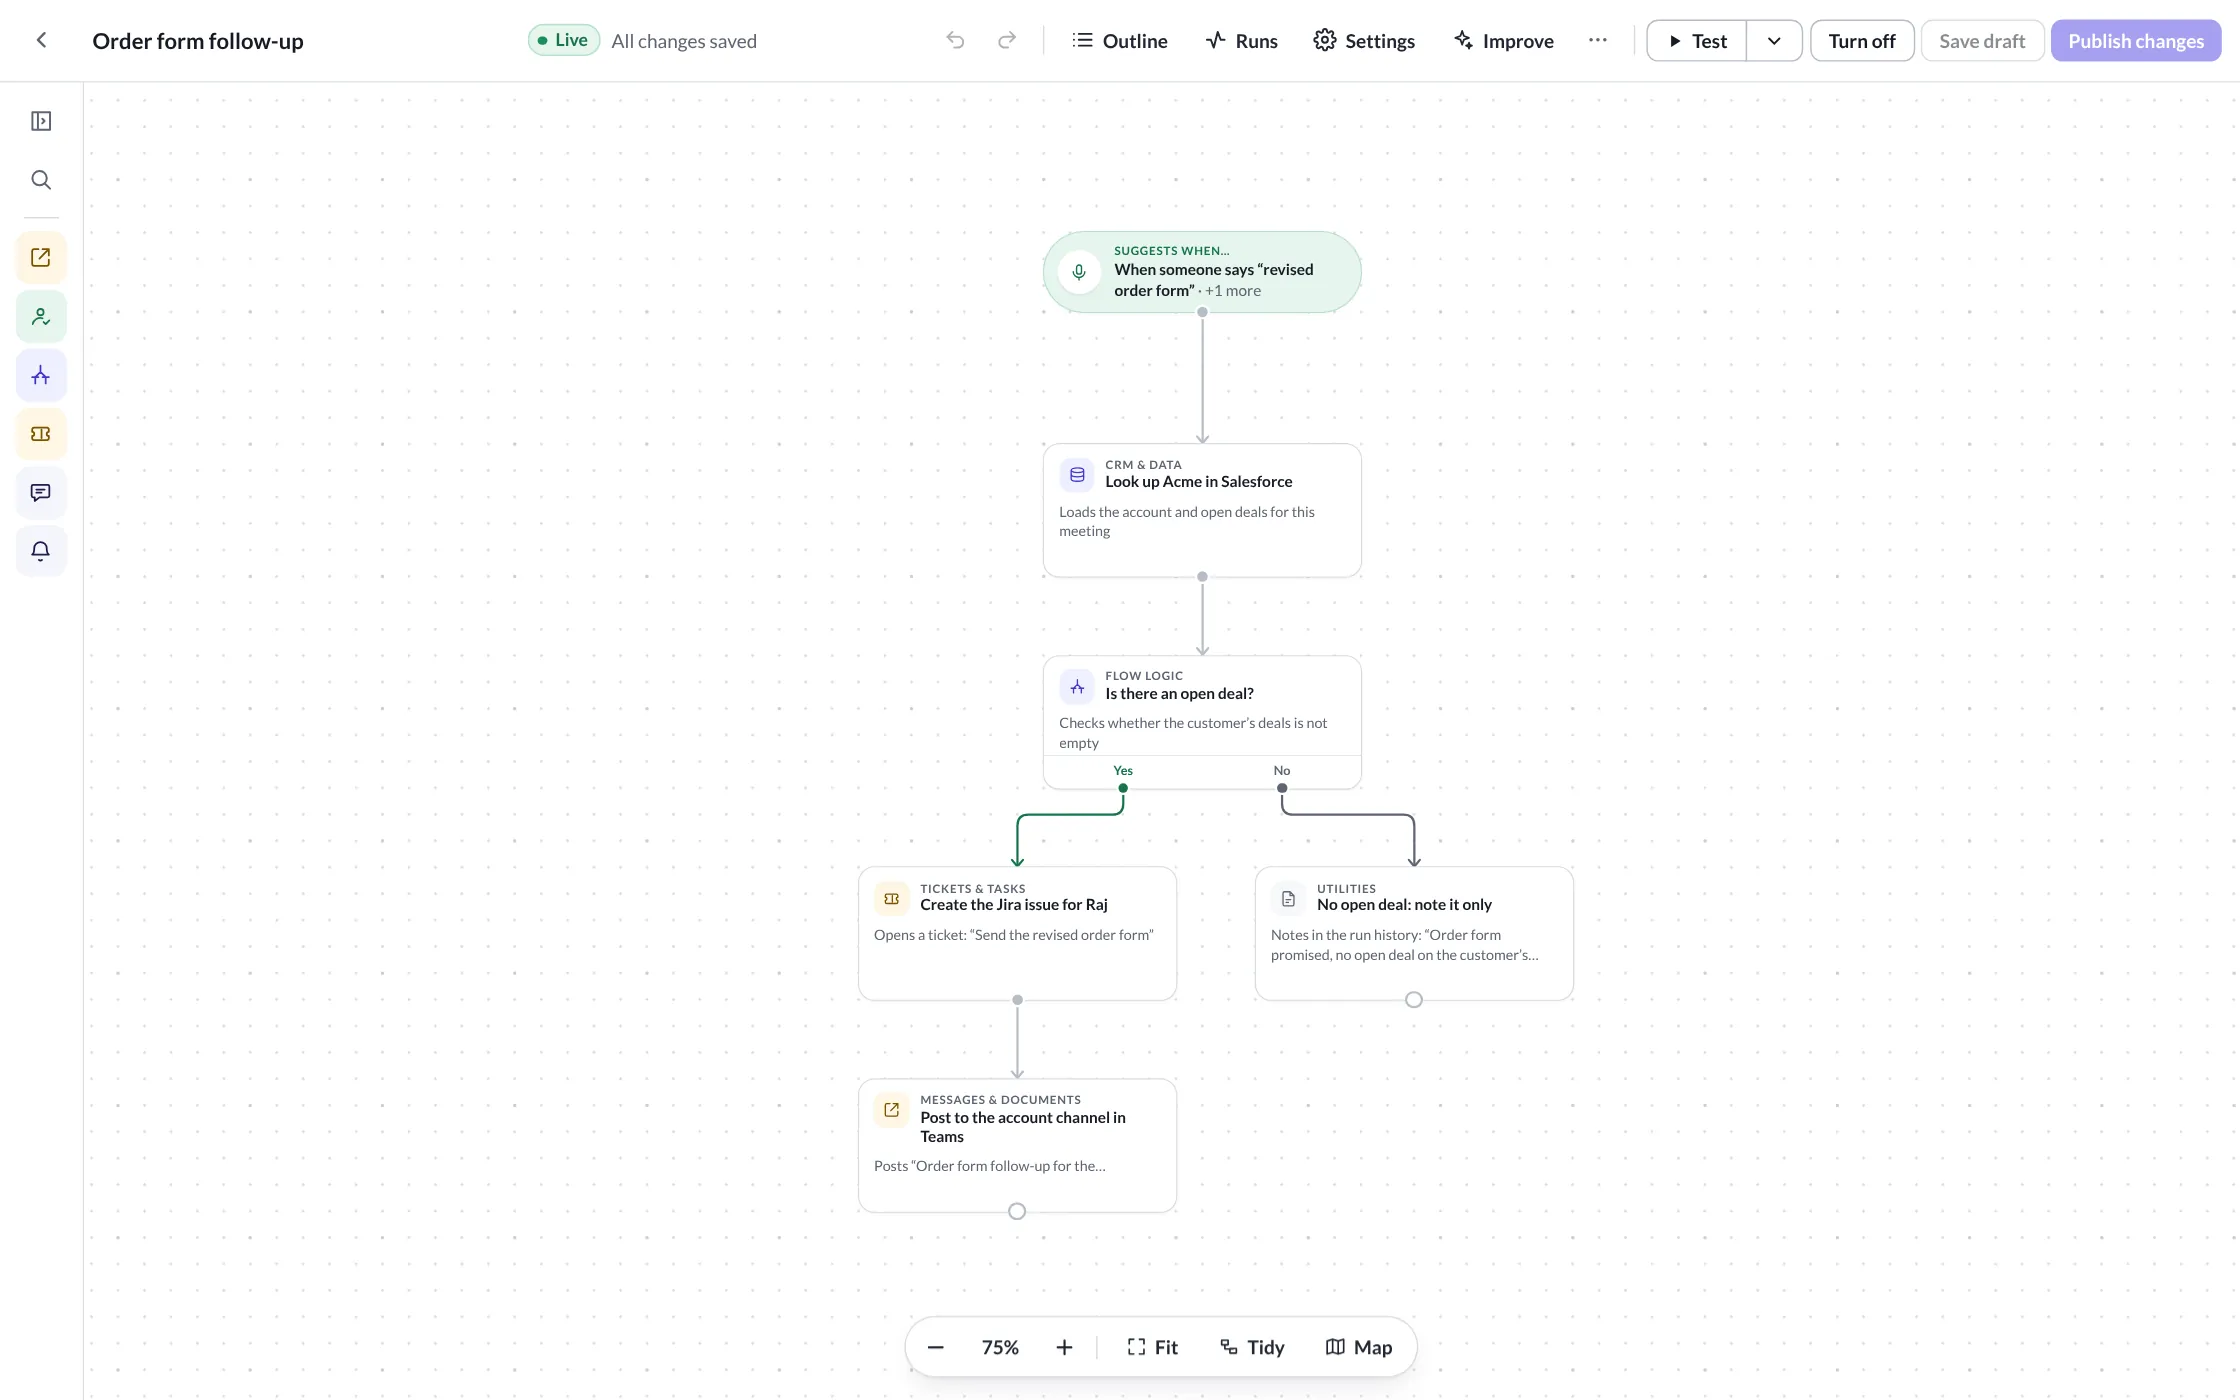The height and width of the screenshot is (1400, 2240).
Task: Go back using the left chevron arrow
Action: click(x=41, y=40)
